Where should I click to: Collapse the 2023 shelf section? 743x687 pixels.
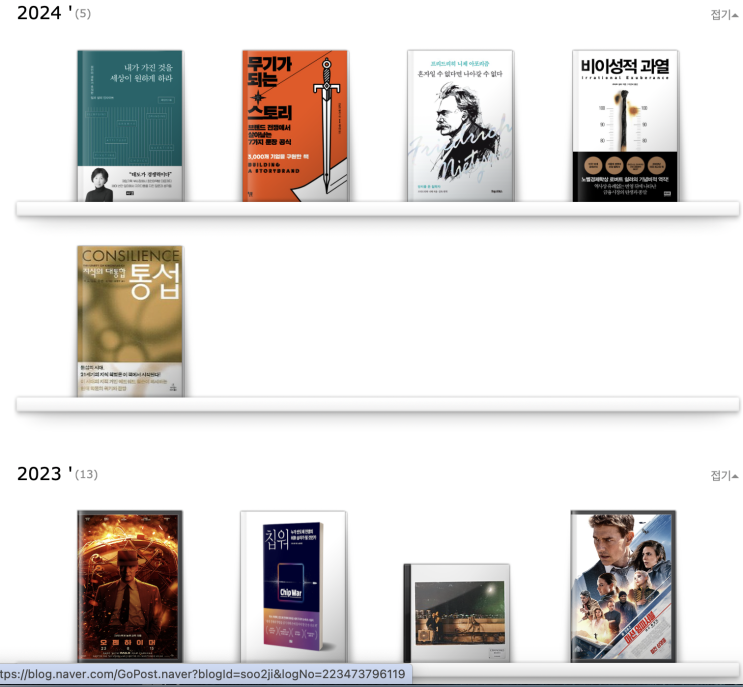[x=724, y=475]
